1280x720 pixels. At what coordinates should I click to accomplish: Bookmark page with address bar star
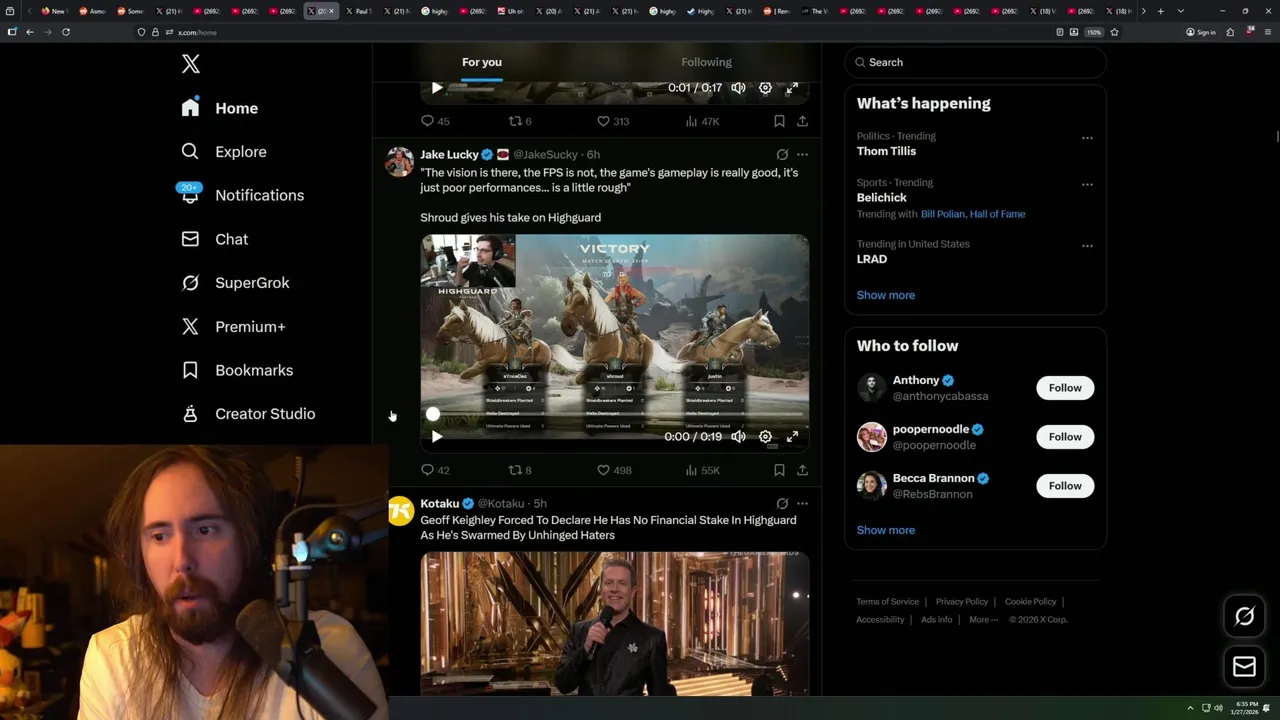(x=1114, y=32)
